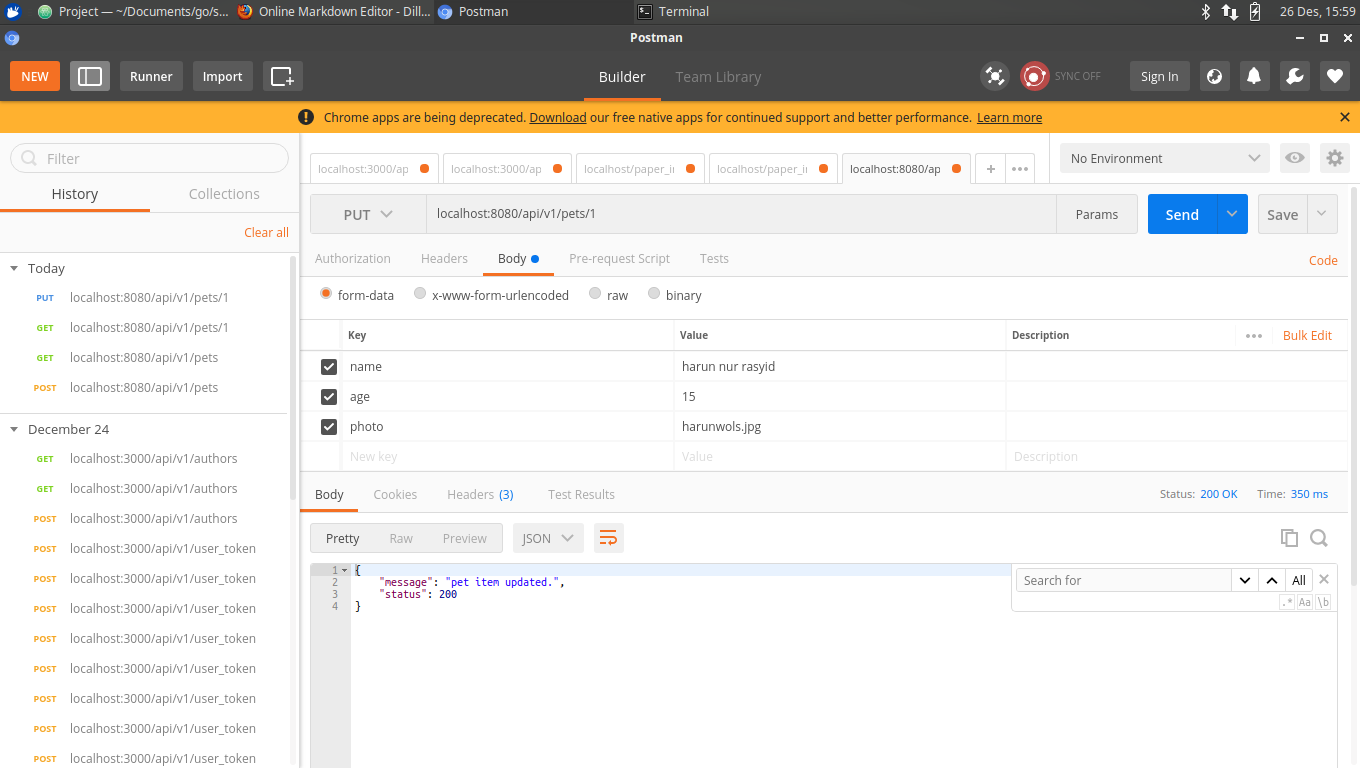The width and height of the screenshot is (1360, 768).
Task: Click the history Filter field
Action: coord(149,158)
